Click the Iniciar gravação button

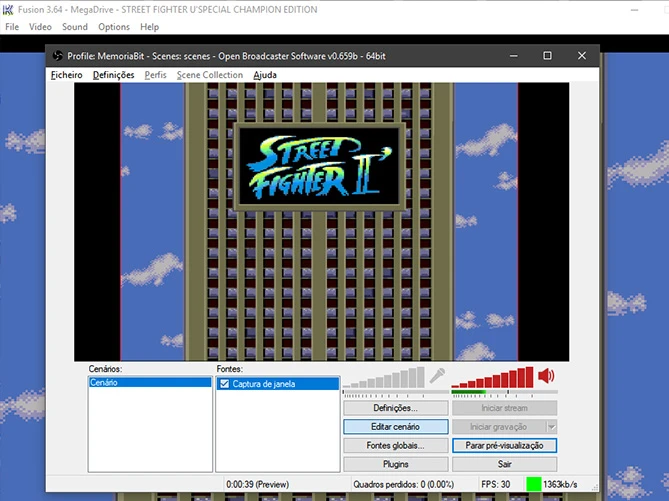pyautogui.click(x=499, y=427)
